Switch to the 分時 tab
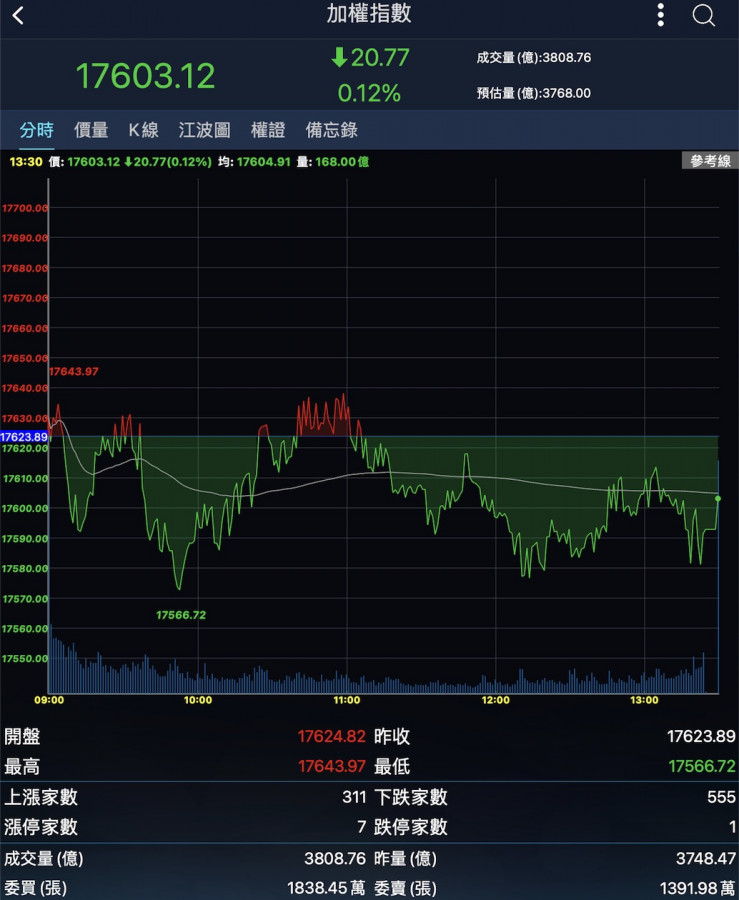739x900 pixels. (x=37, y=130)
